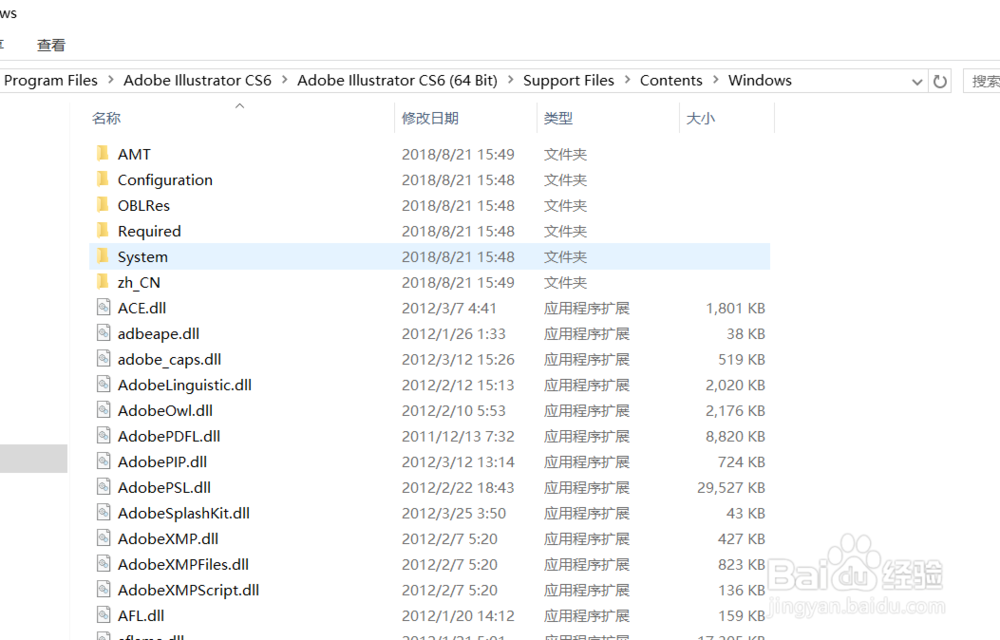Select the AFL.dll file name
Image resolution: width=1000 pixels, height=640 pixels.
tap(141, 616)
